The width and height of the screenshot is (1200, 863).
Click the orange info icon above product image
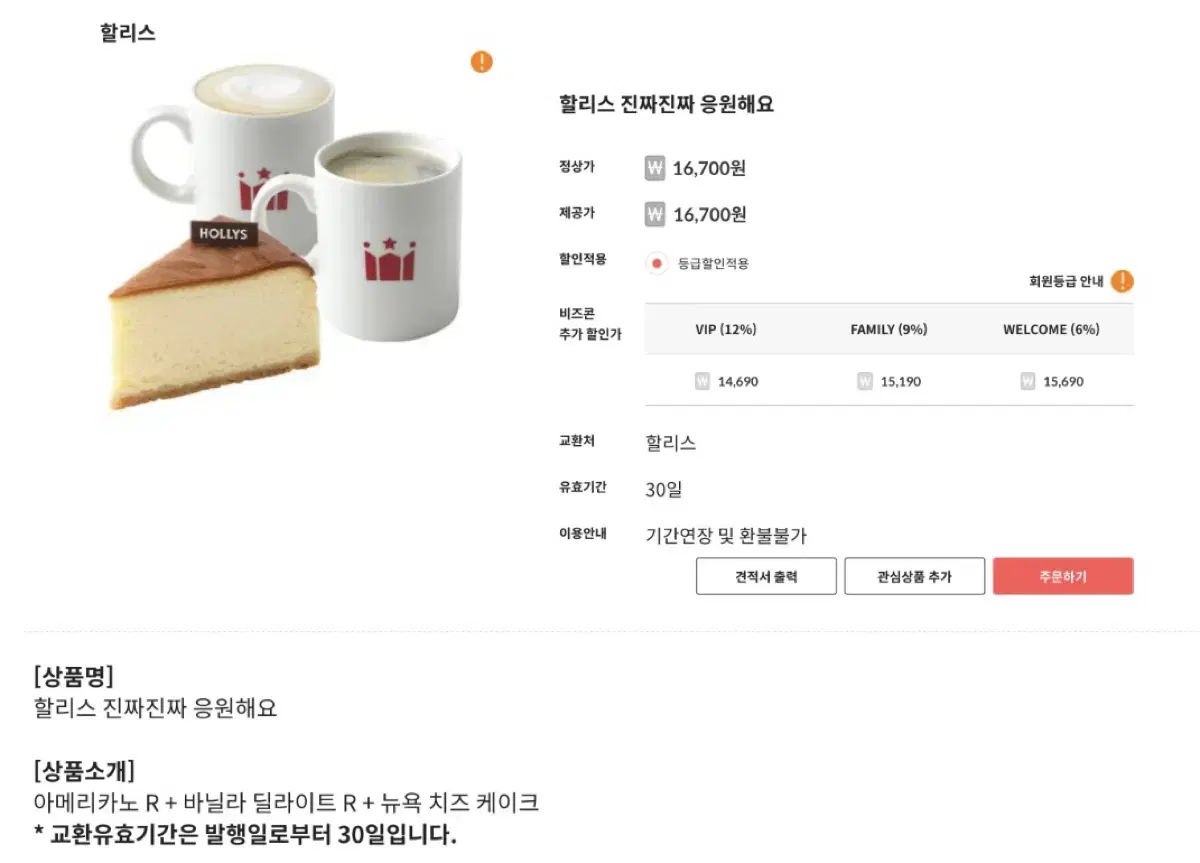pyautogui.click(x=482, y=62)
